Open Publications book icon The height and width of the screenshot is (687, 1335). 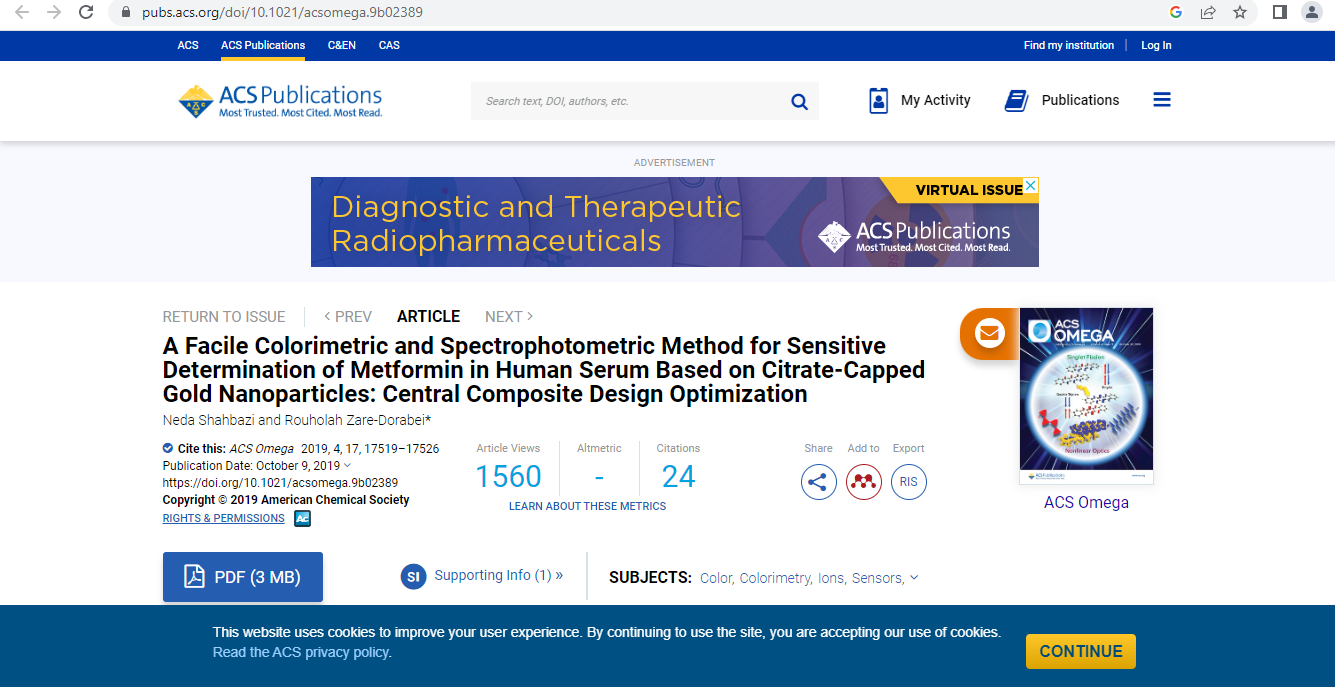click(x=1017, y=101)
